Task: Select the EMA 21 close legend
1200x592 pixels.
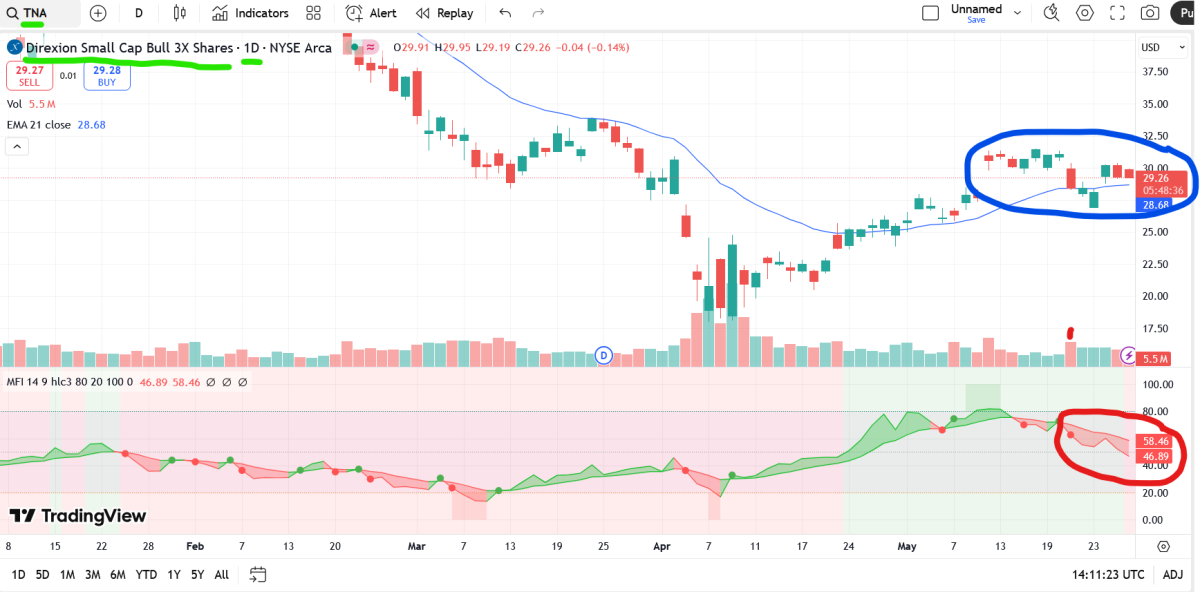Action: (x=56, y=125)
